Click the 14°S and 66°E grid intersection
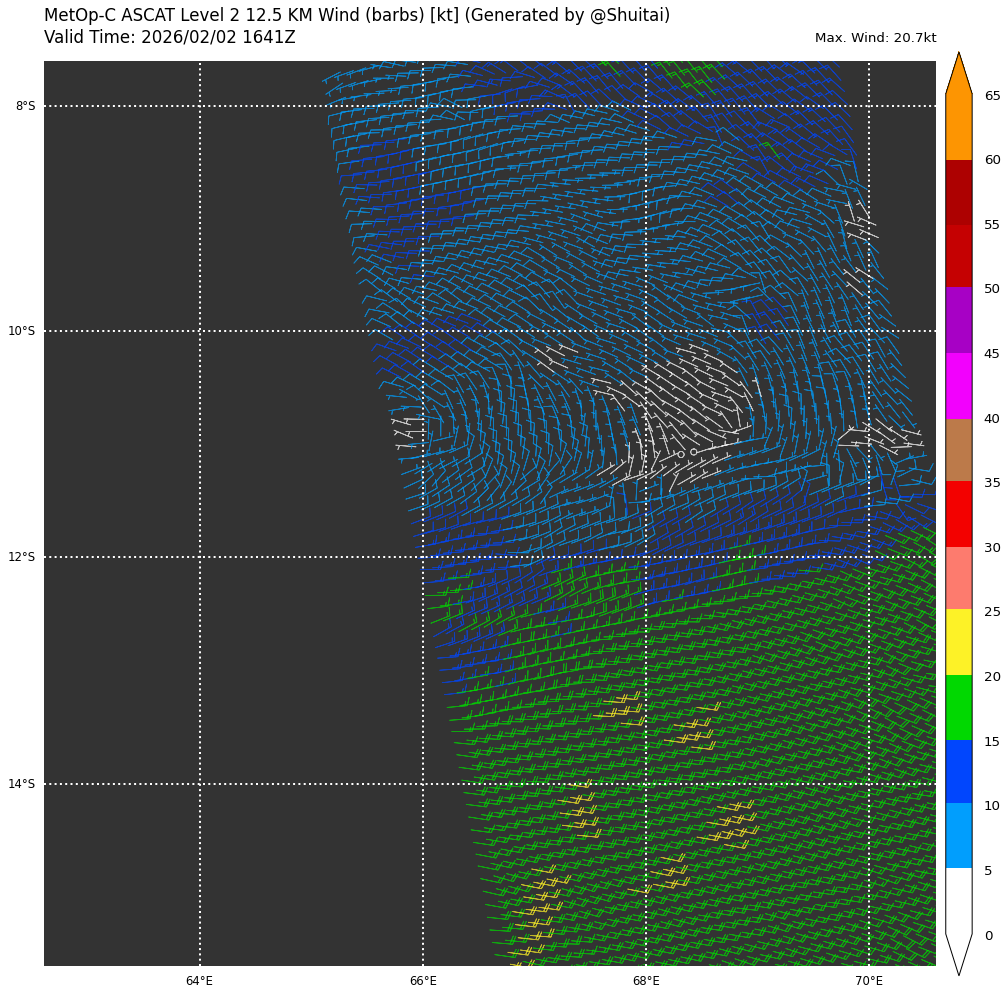The width and height of the screenshot is (1008, 995). [423, 784]
